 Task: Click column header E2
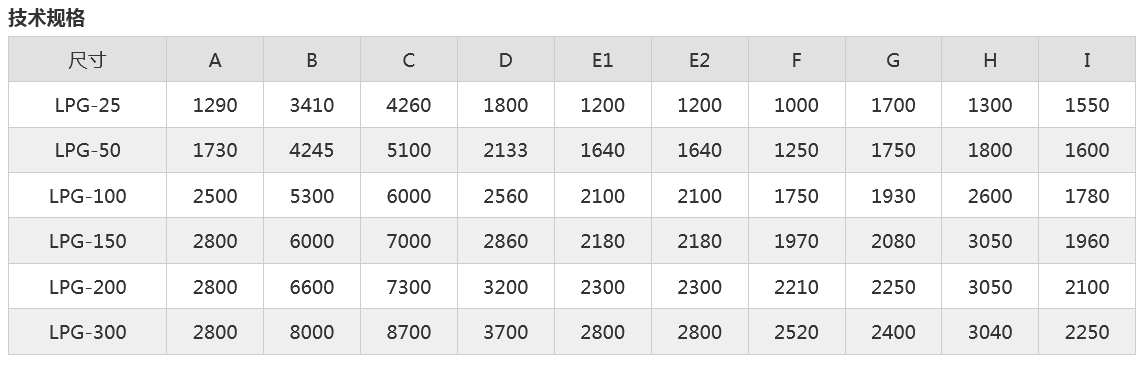tap(700, 59)
